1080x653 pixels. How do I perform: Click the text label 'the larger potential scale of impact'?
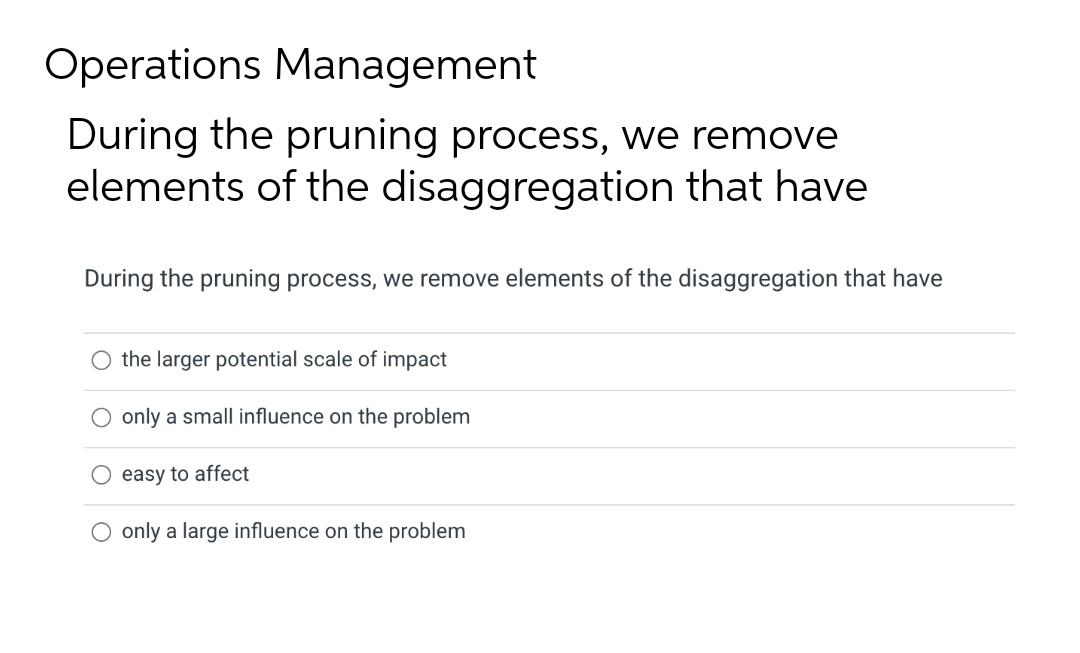pyautogui.click(x=283, y=360)
